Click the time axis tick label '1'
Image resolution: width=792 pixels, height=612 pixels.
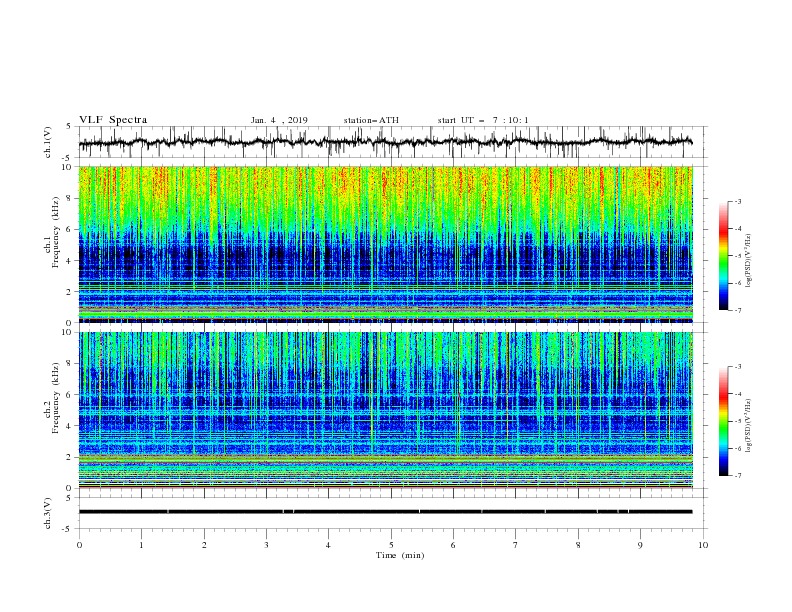[x=142, y=545]
